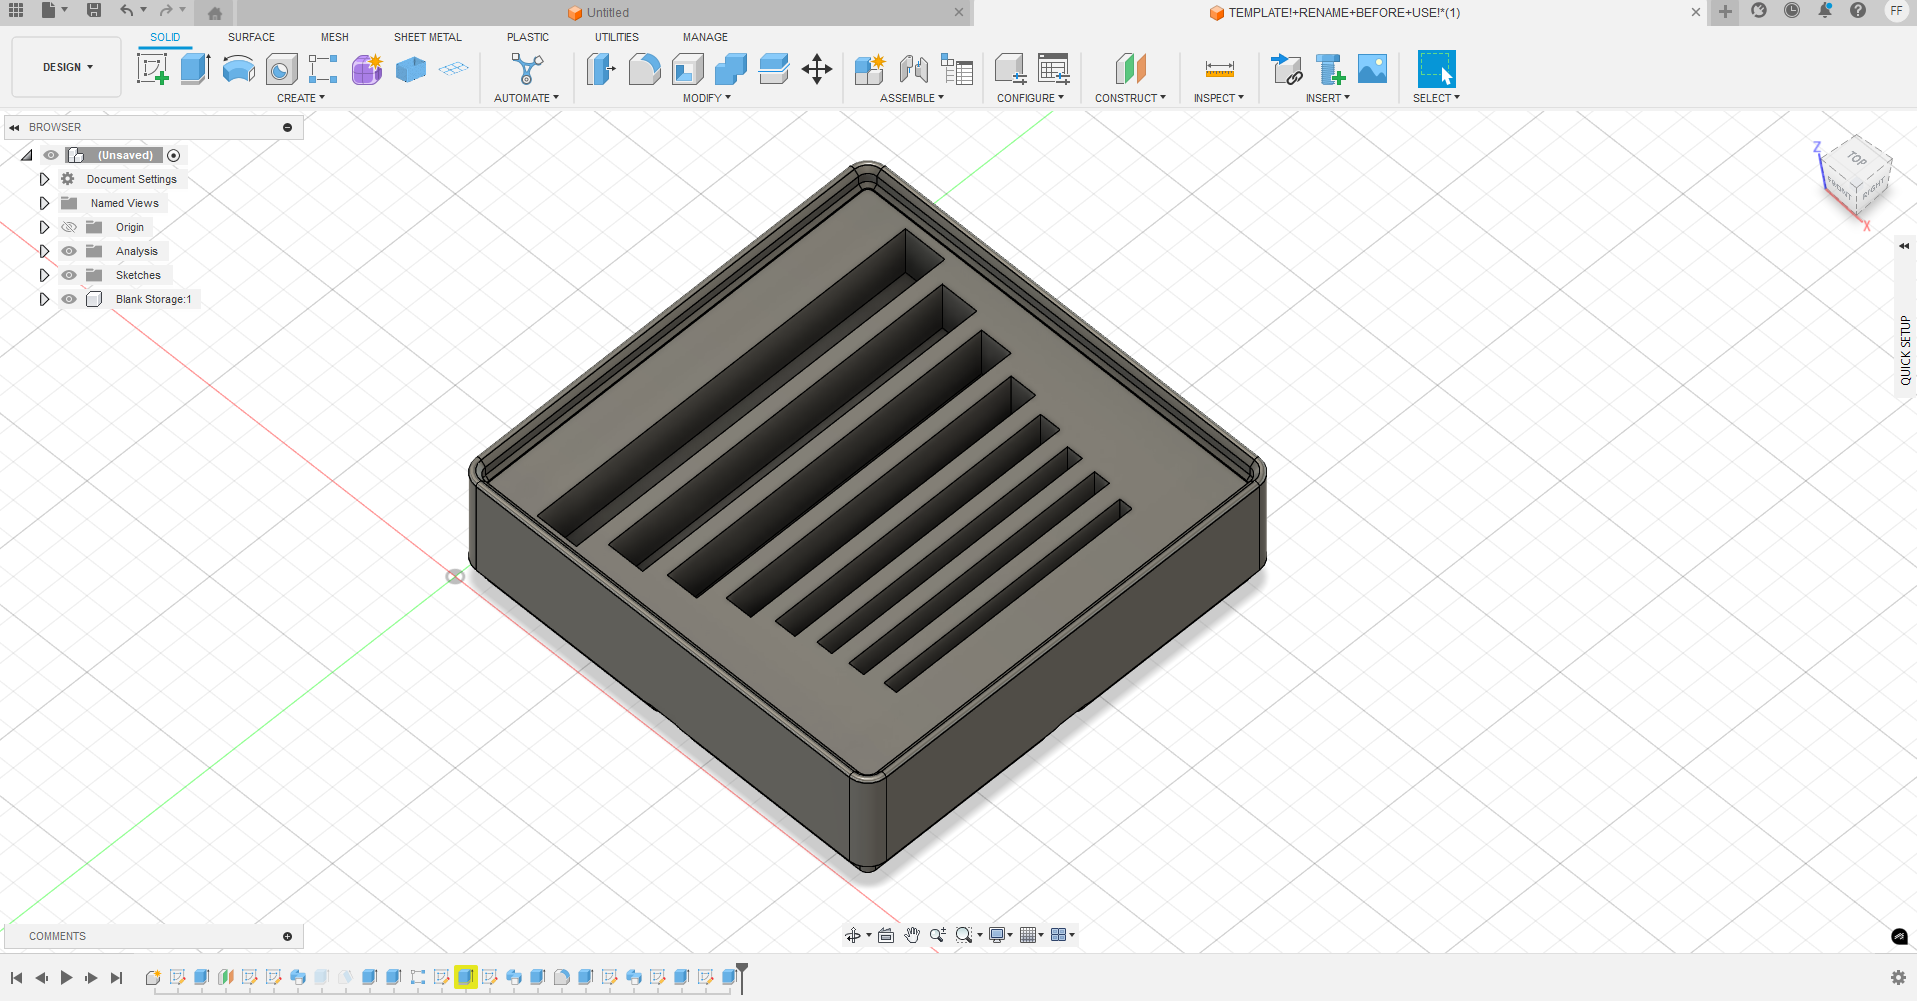The width and height of the screenshot is (1917, 1001).
Task: Click the Automated Modeling icon
Action: tap(527, 69)
